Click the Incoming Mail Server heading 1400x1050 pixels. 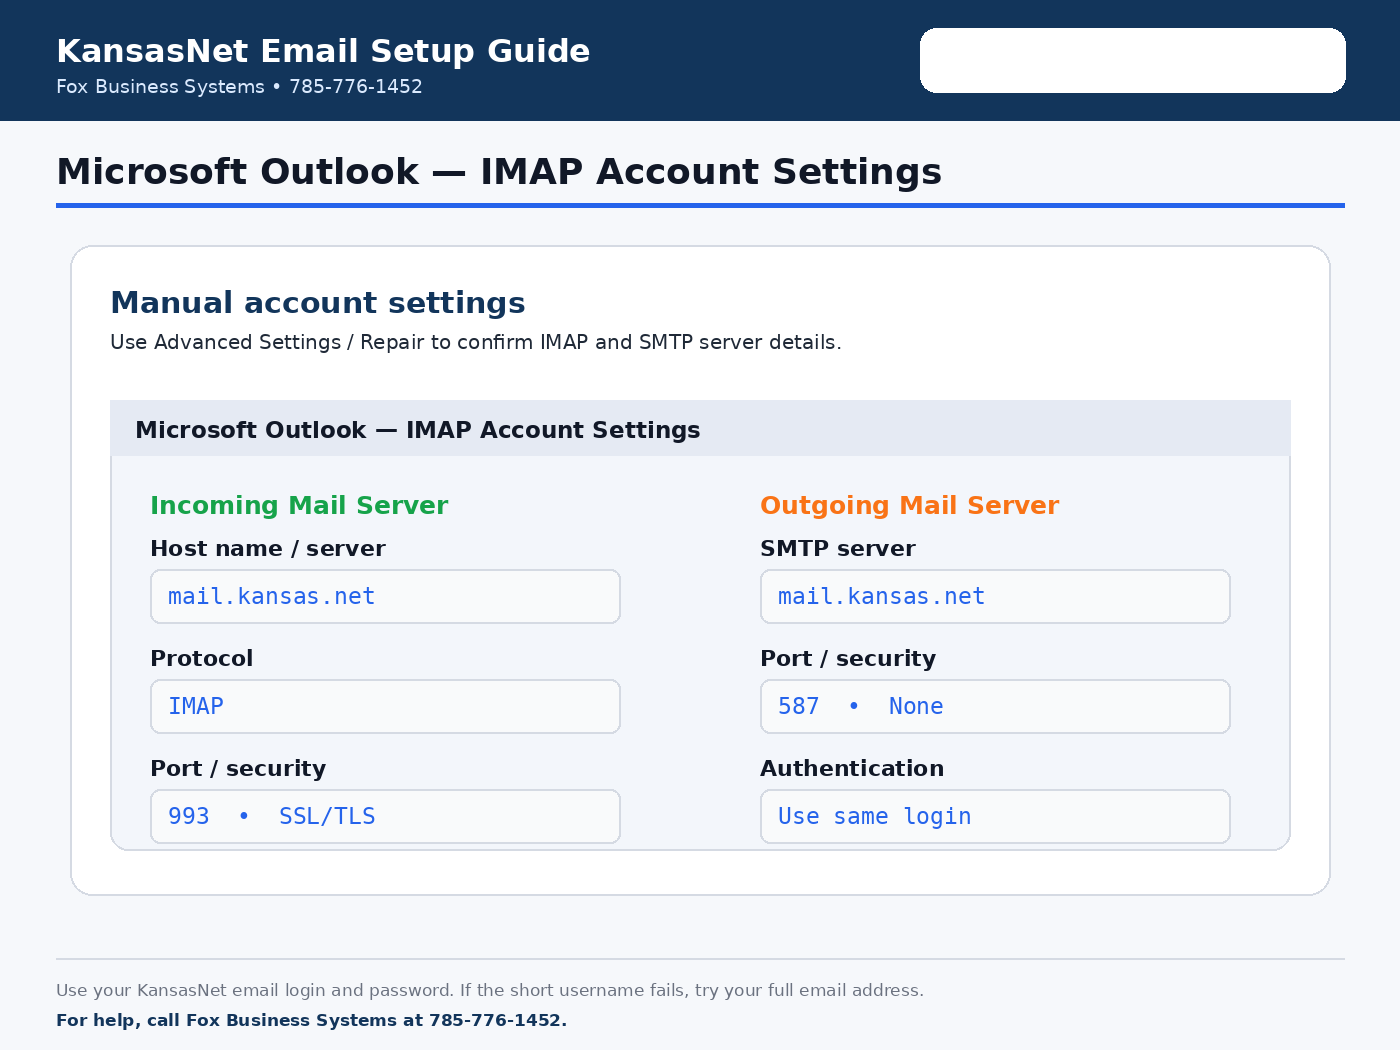click(299, 506)
